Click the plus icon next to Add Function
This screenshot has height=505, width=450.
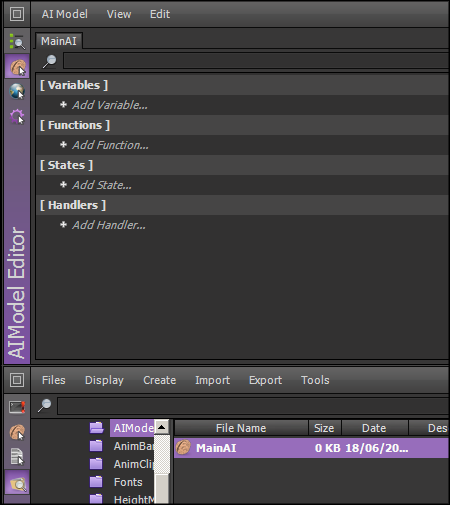(x=63, y=145)
